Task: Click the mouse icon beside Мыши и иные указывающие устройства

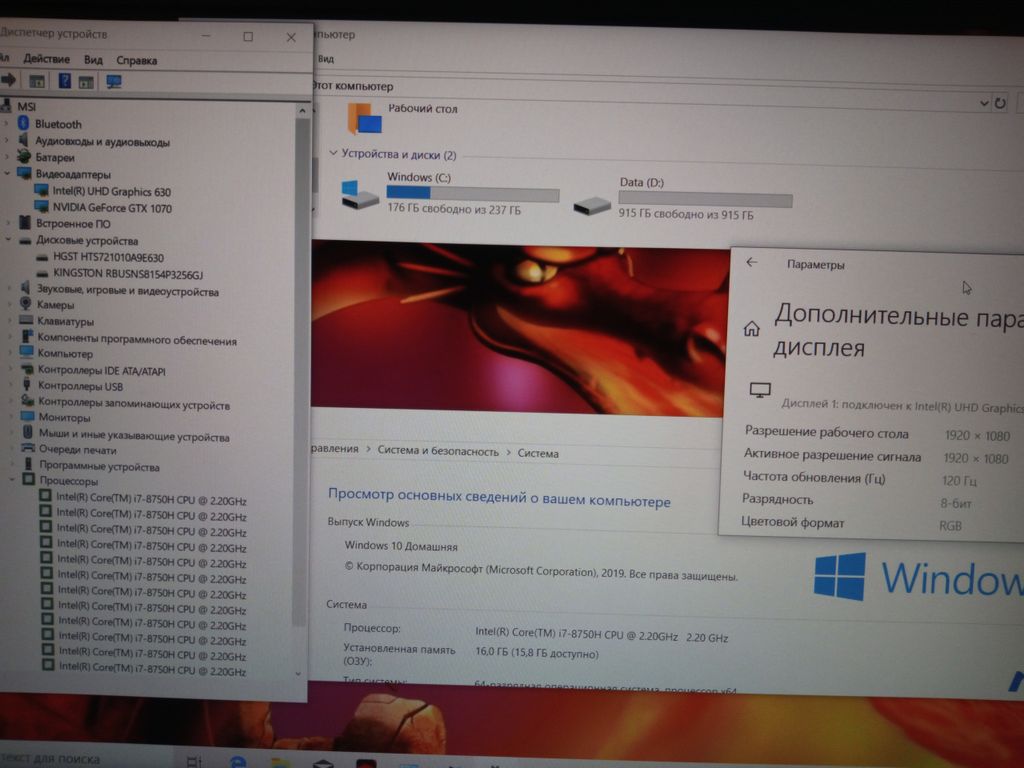Action: pyautogui.click(x=28, y=433)
